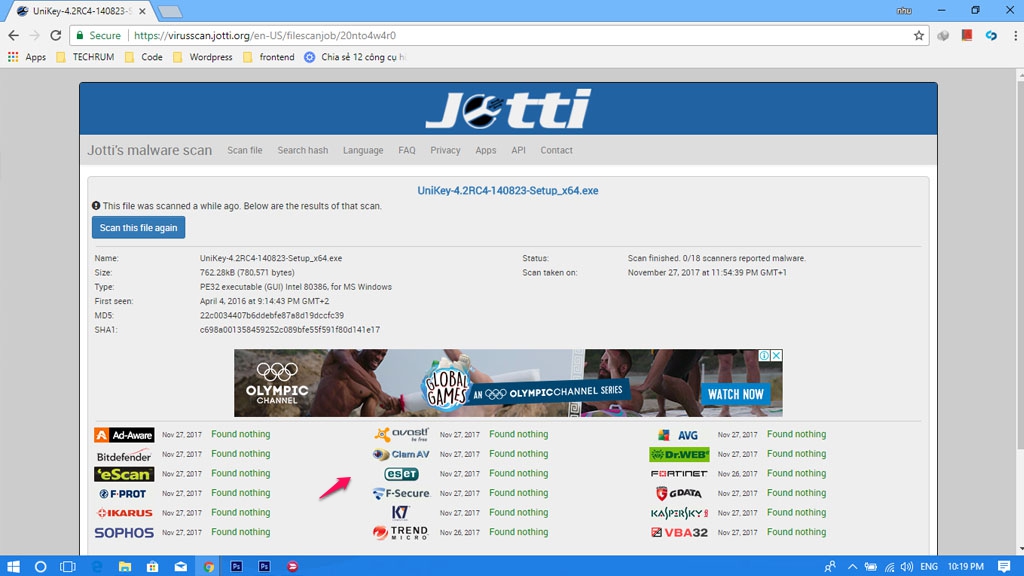Viewport: 1024px width, 576px height.
Task: Click the F-PROT scanner logo
Action: tap(123, 494)
